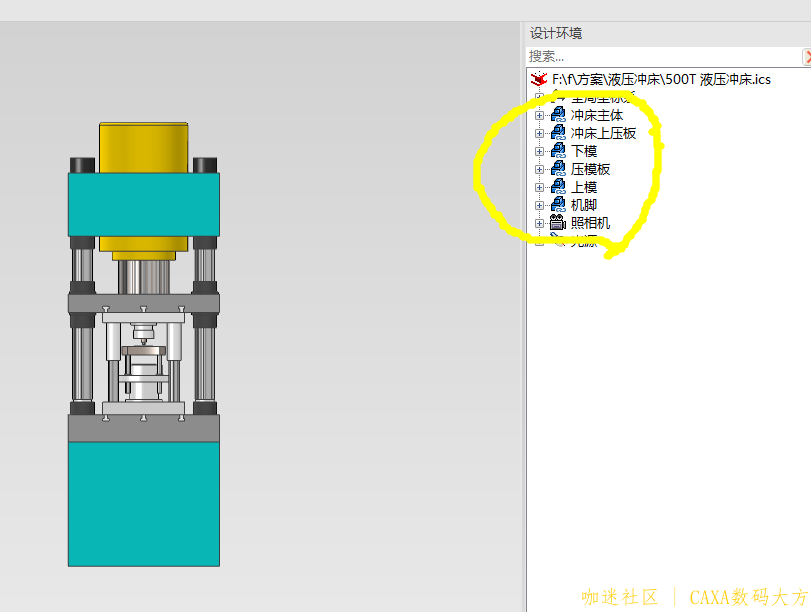Select the 机脚 tree item
This screenshot has height=612, width=811.
(x=584, y=205)
